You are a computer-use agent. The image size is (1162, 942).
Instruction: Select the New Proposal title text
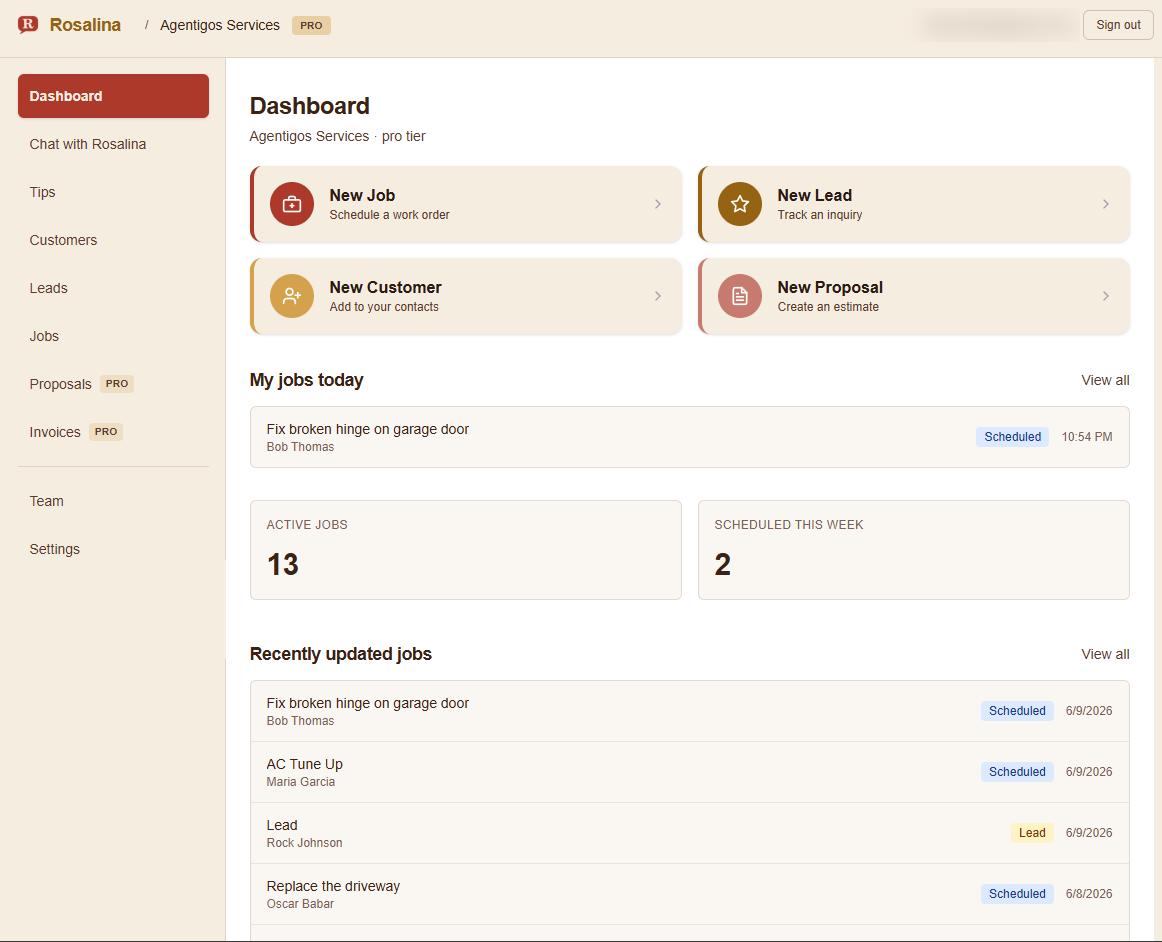tap(830, 287)
